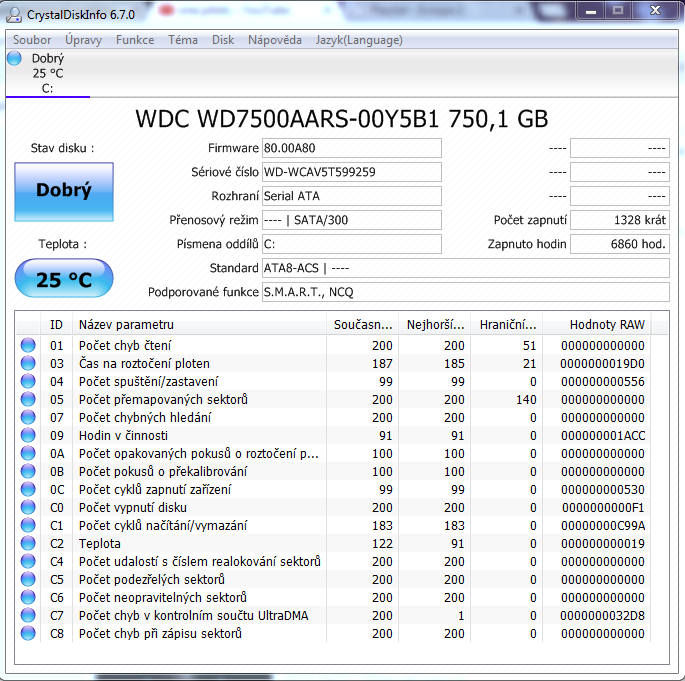Click status icon for Počet přemapovaných sektorů
Screen dimensions: 685x681
click(x=28, y=399)
